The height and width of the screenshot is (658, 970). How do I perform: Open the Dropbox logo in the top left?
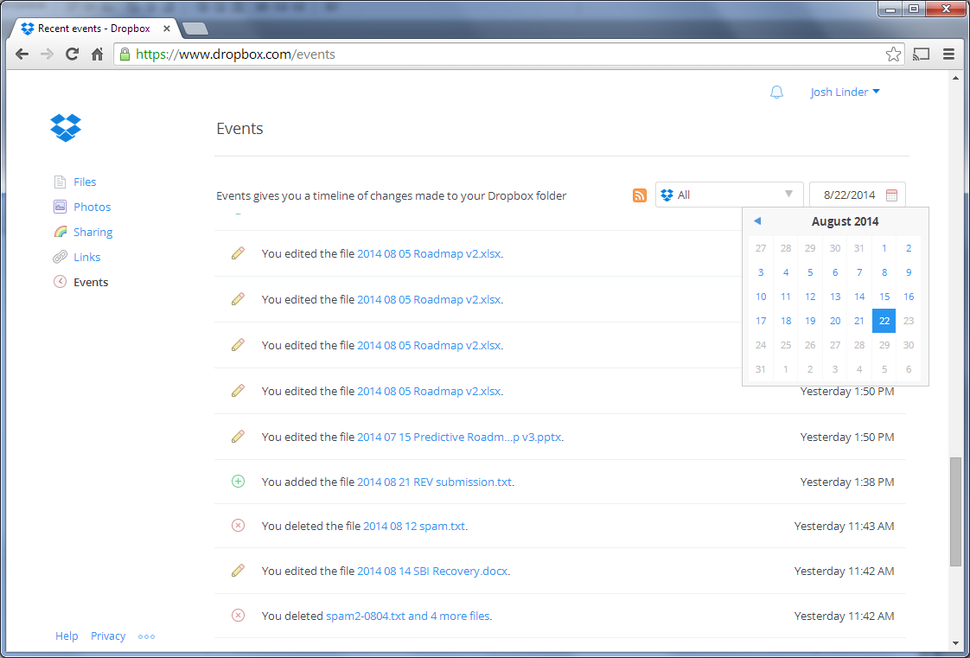click(x=64, y=128)
